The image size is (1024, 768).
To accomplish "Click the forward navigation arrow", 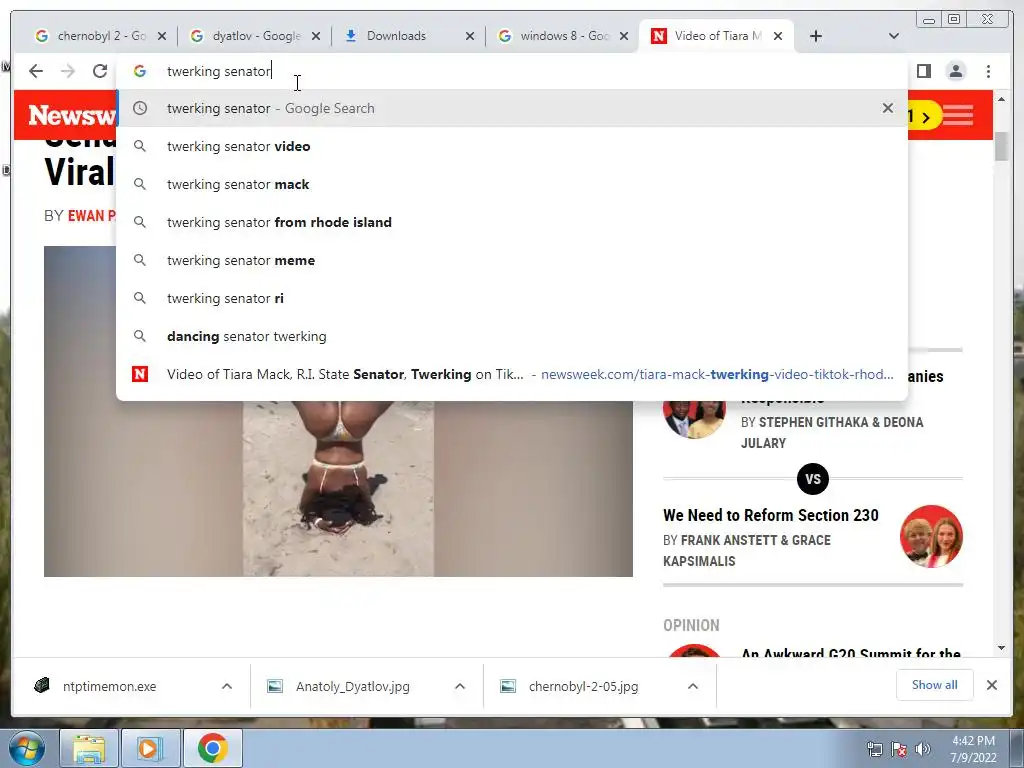I will [68, 71].
